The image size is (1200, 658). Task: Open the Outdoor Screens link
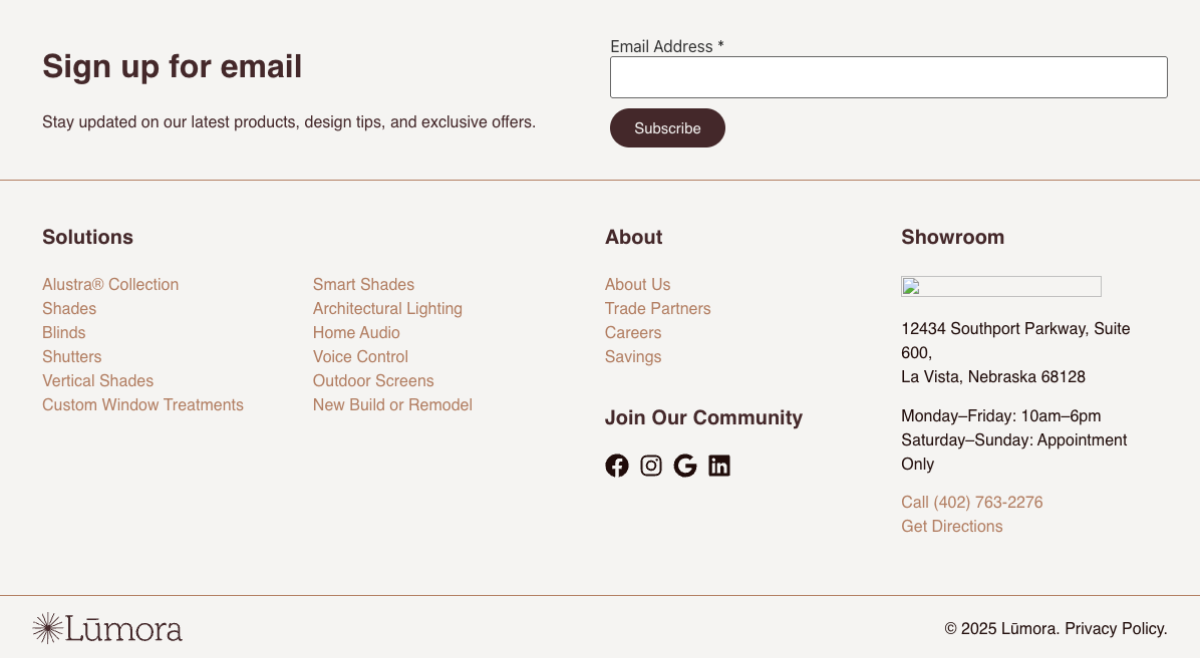click(373, 381)
